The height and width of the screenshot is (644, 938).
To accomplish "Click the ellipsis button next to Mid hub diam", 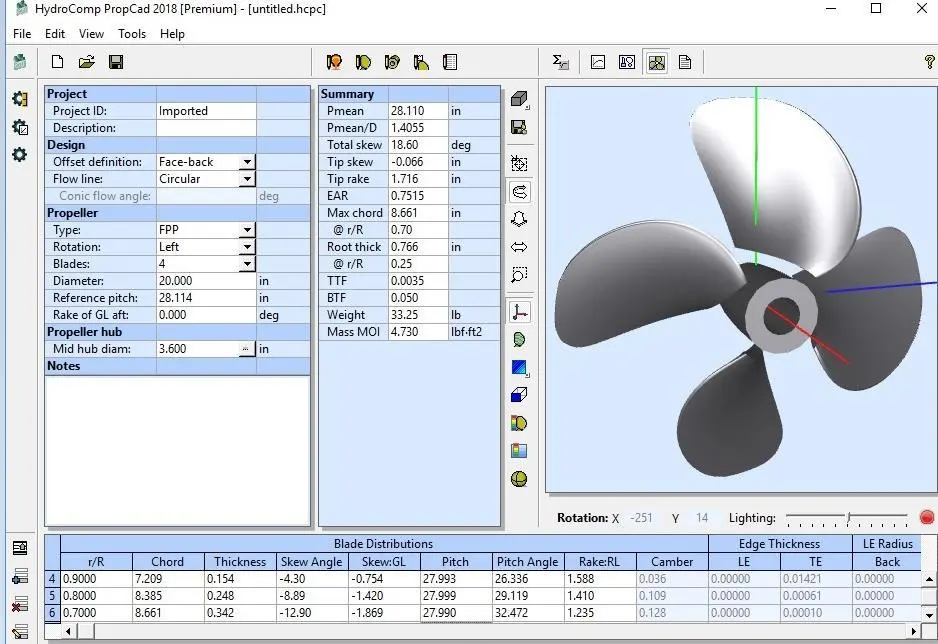I will (246, 349).
